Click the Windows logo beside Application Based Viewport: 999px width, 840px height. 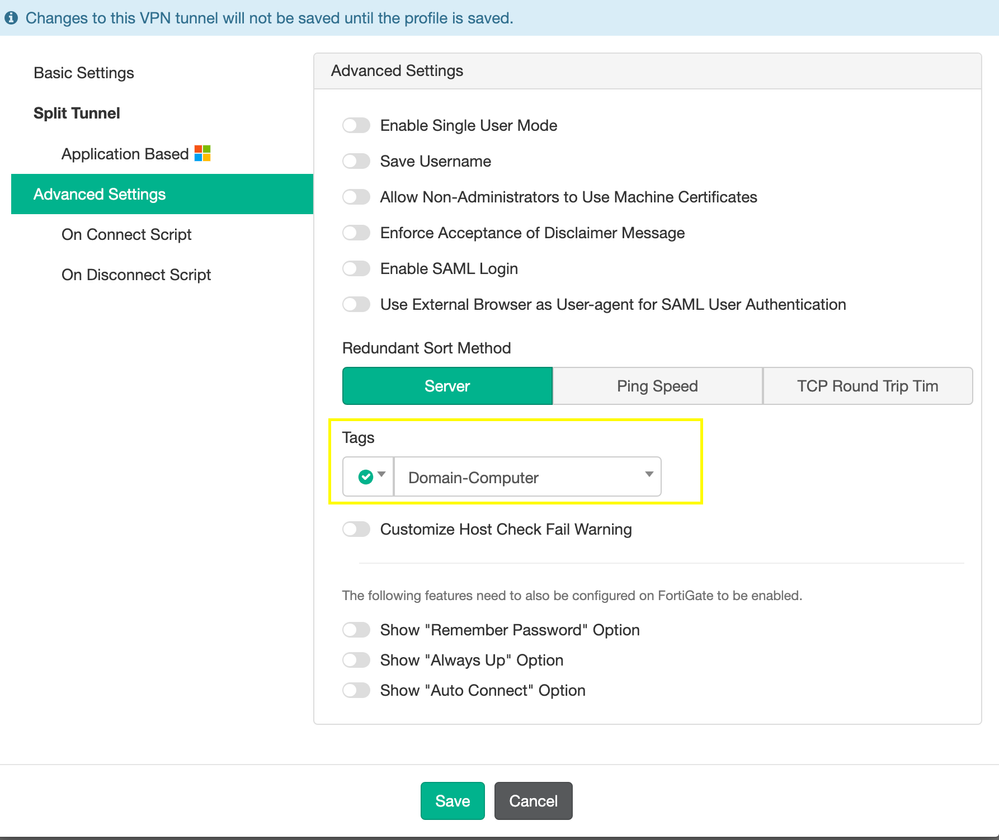pyautogui.click(x=203, y=153)
